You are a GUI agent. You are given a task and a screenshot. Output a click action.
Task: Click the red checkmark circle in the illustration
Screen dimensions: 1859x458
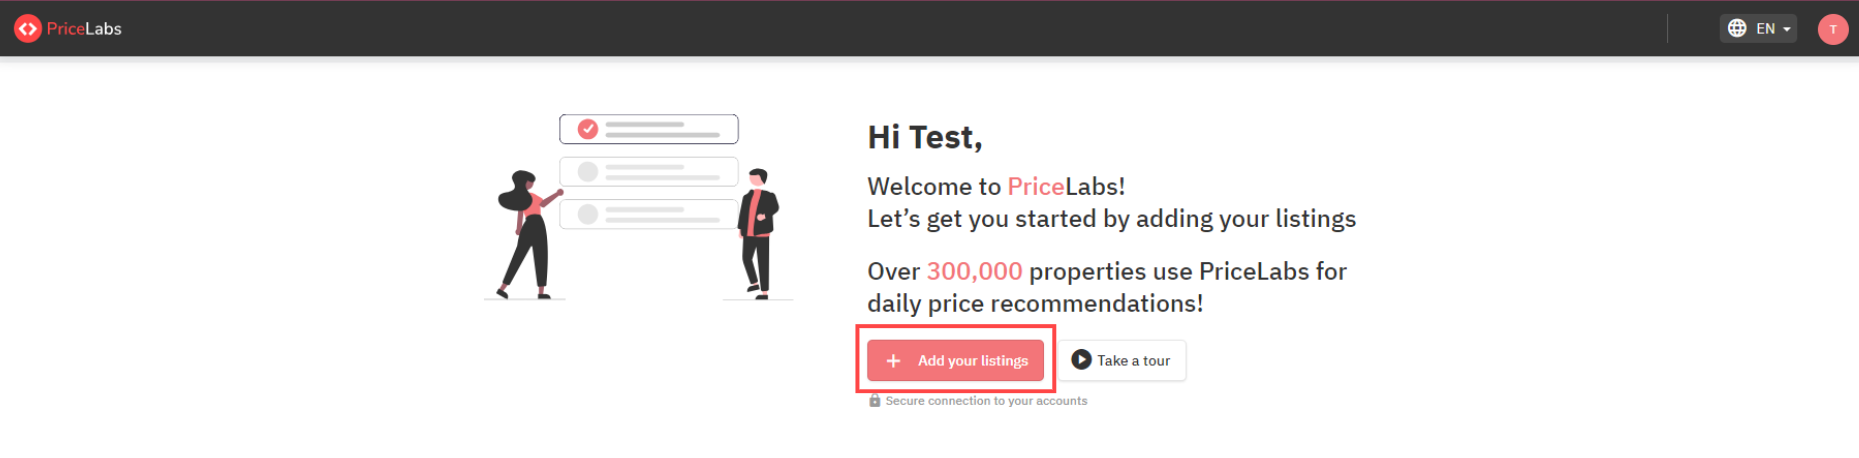tap(588, 129)
